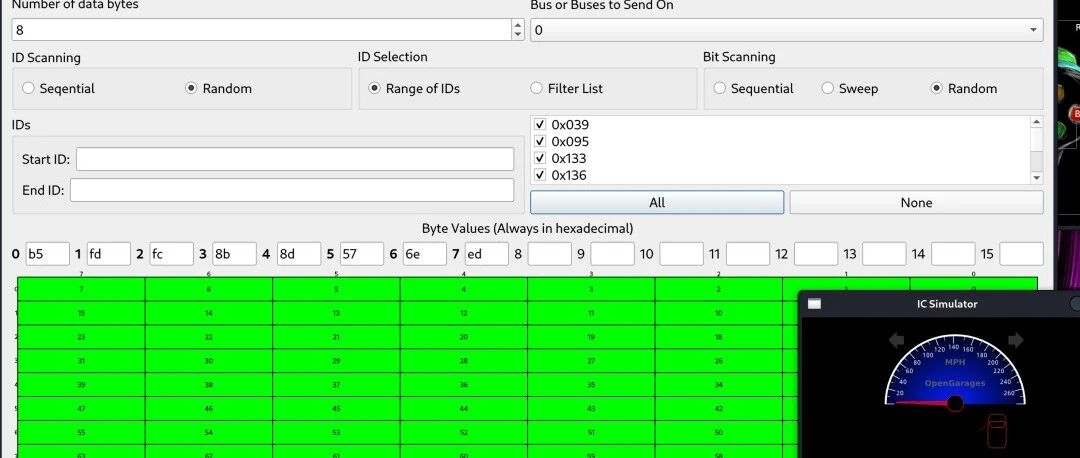This screenshot has width=1080, height=458.
Task: Toggle green bit cell 6 in the grid
Action: 209,289
